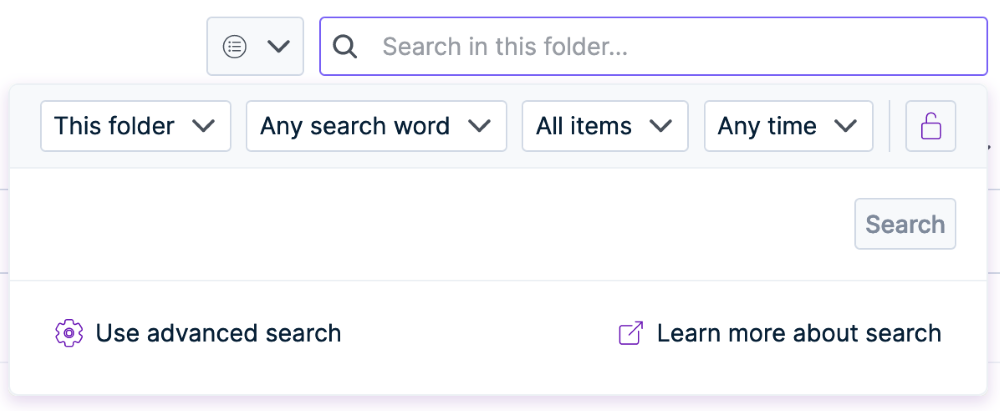Open Learn more about search link

(799, 333)
